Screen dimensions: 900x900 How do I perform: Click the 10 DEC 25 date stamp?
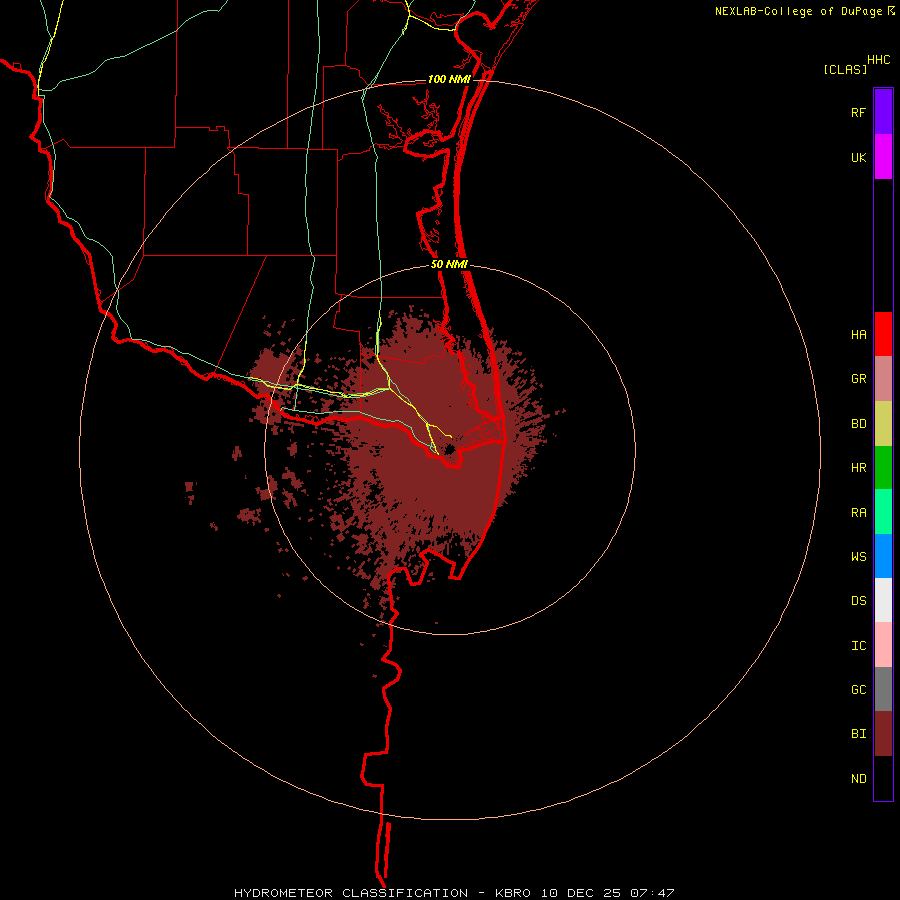point(583,893)
